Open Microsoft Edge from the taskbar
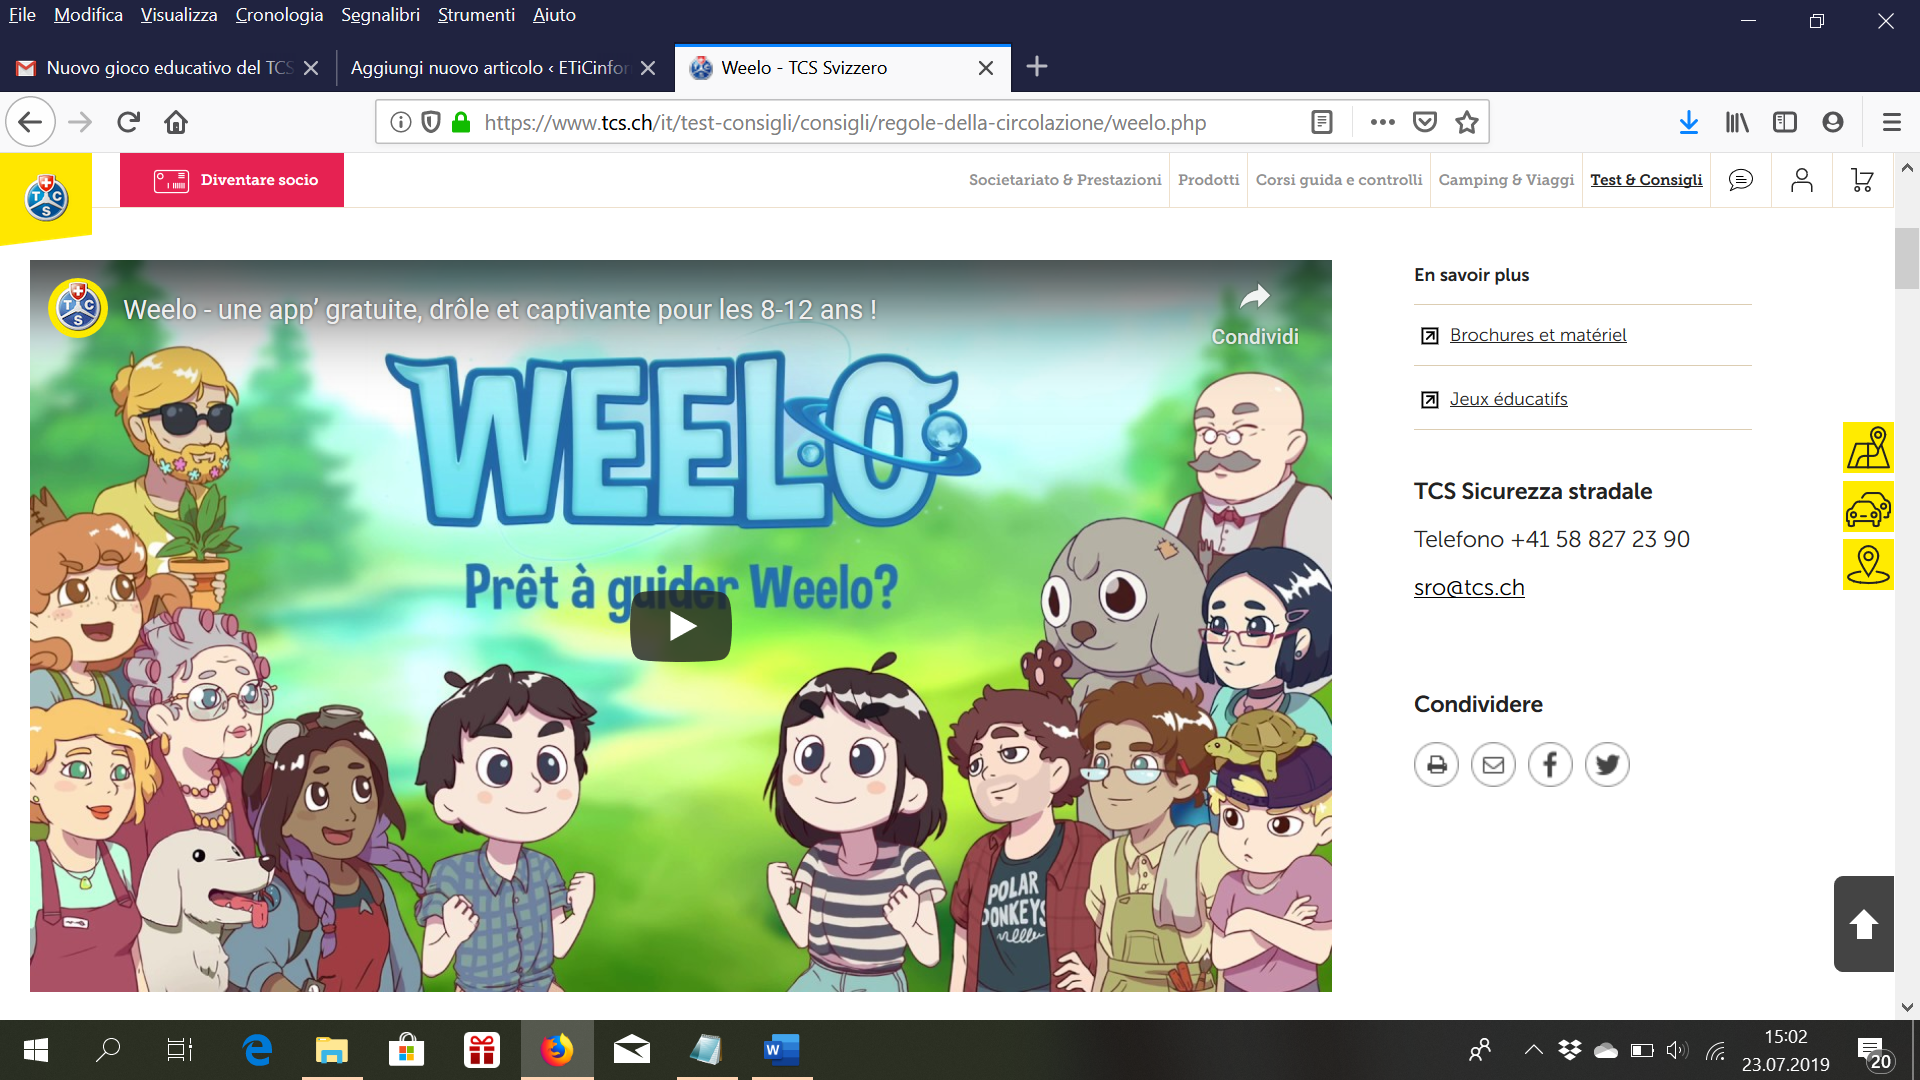Viewport: 1920px width, 1080px height. 257,1050
